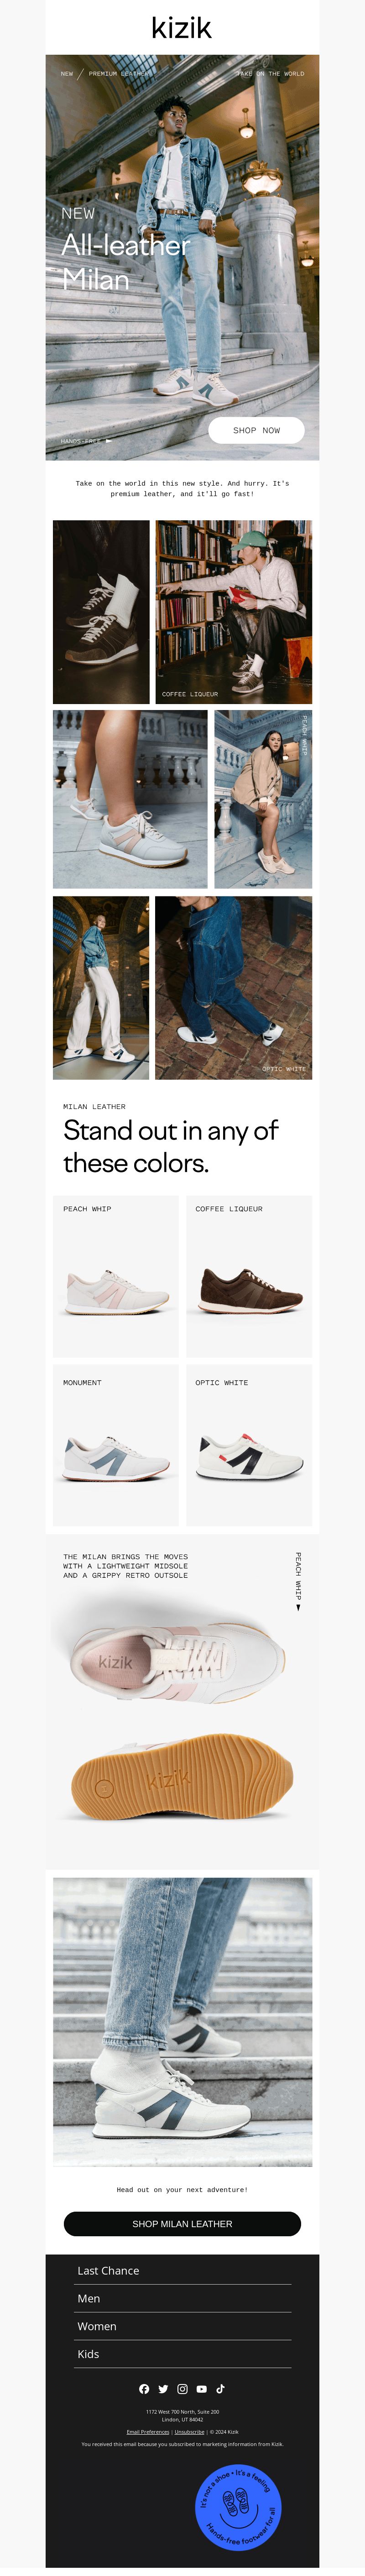Open the TikTok icon in footer

[x=220, y=2389]
